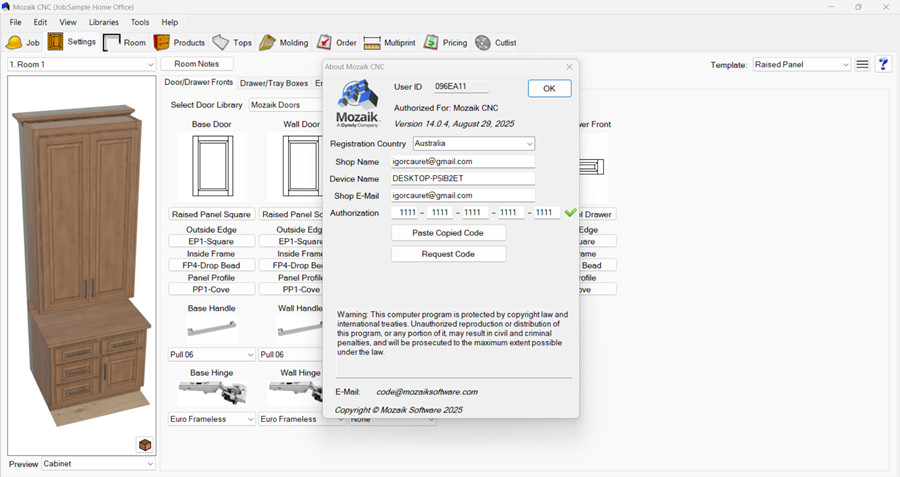900x477 pixels.
Task: Select the Base Door thumbnail
Action: coord(212,166)
